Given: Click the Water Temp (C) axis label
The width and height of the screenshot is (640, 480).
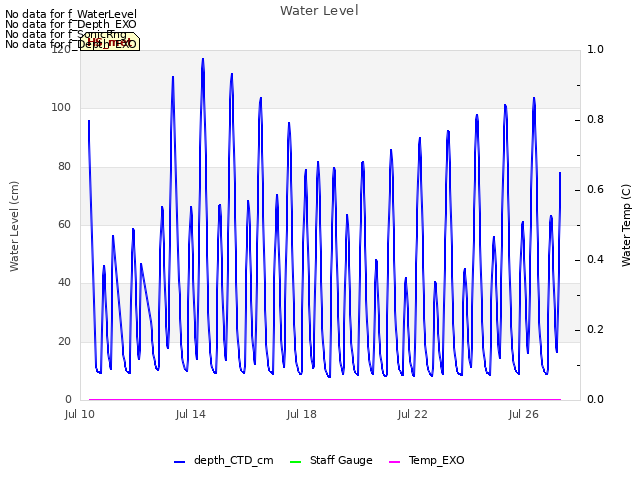Looking at the screenshot, I should tap(626, 225).
